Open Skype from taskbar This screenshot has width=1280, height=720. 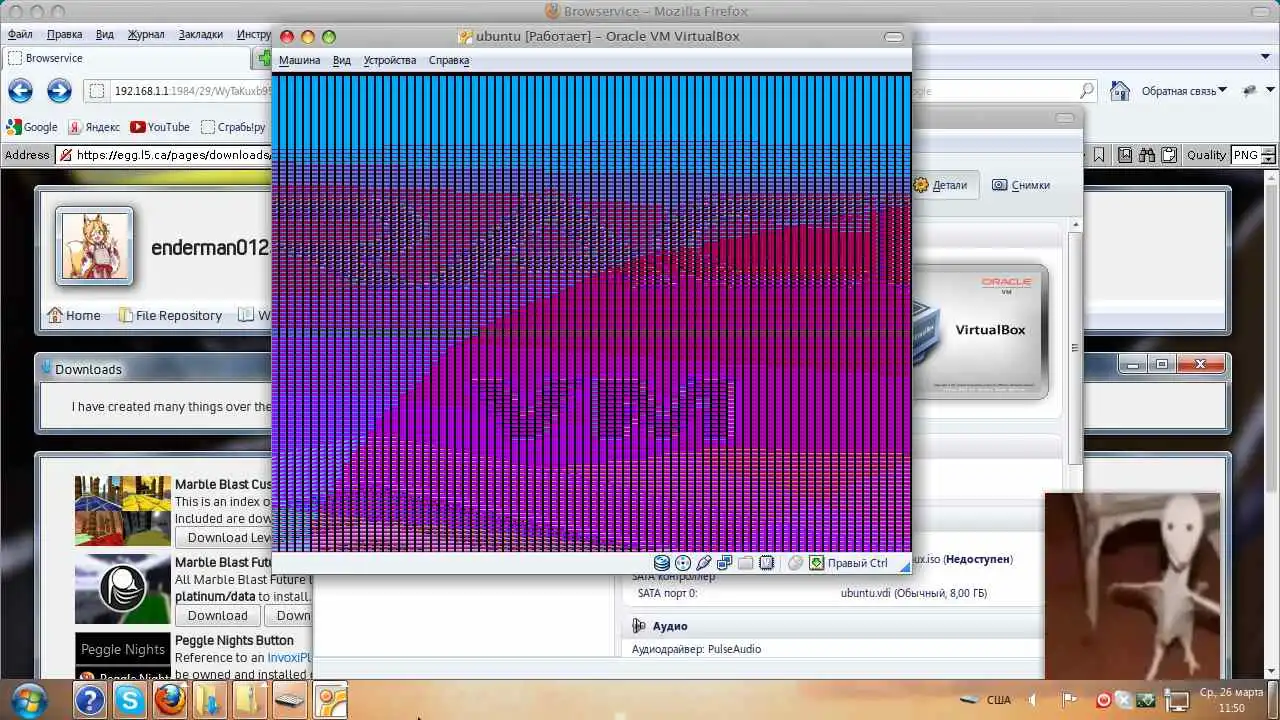pos(130,700)
